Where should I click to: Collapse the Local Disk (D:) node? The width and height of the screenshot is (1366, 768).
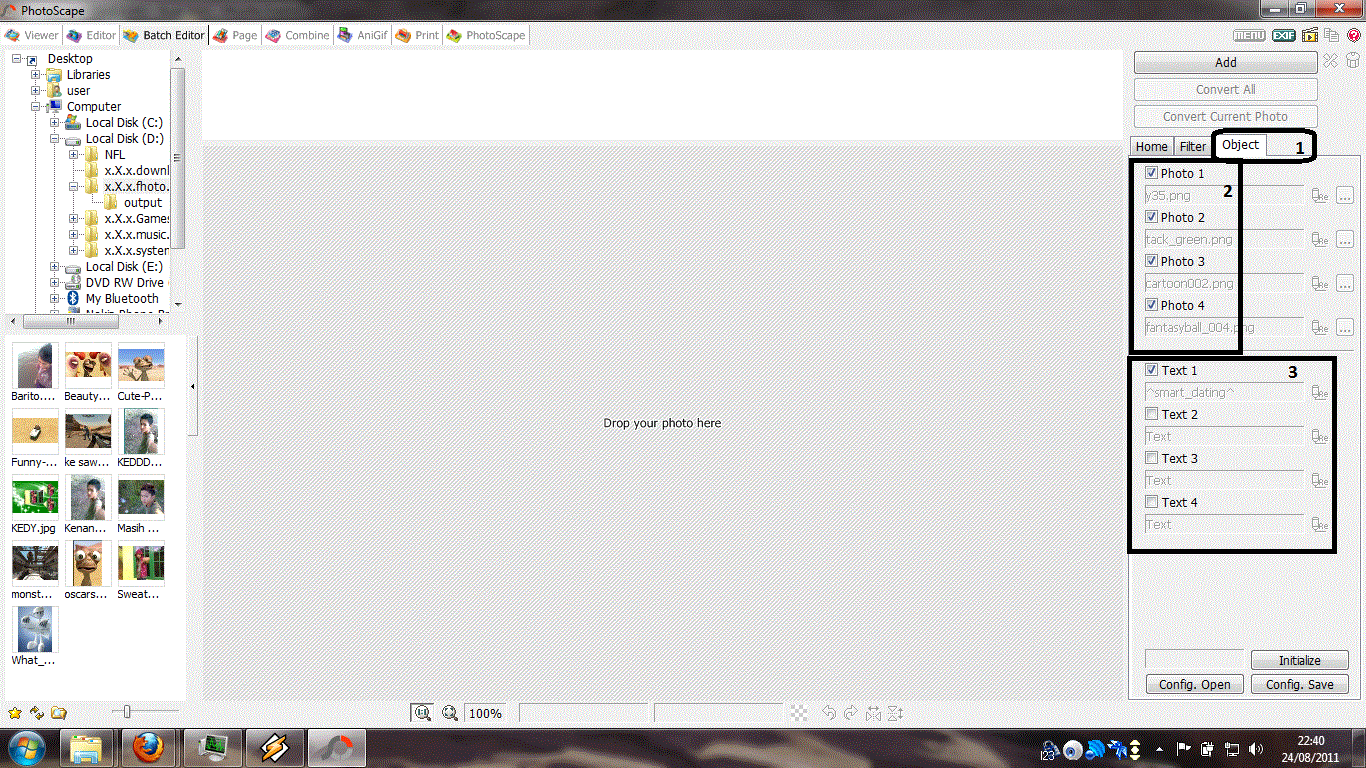55,139
